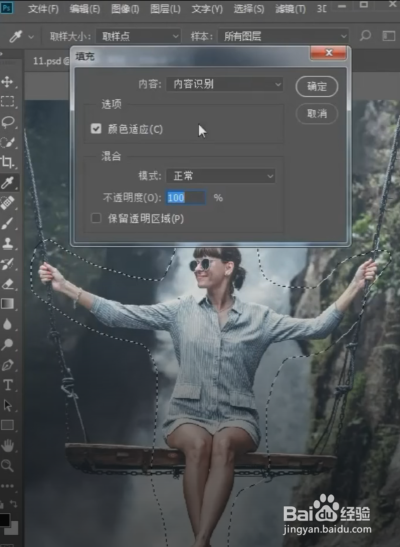Screen dimensions: 400x547
Task: Open the 选择(S) menu
Action: click(249, 9)
